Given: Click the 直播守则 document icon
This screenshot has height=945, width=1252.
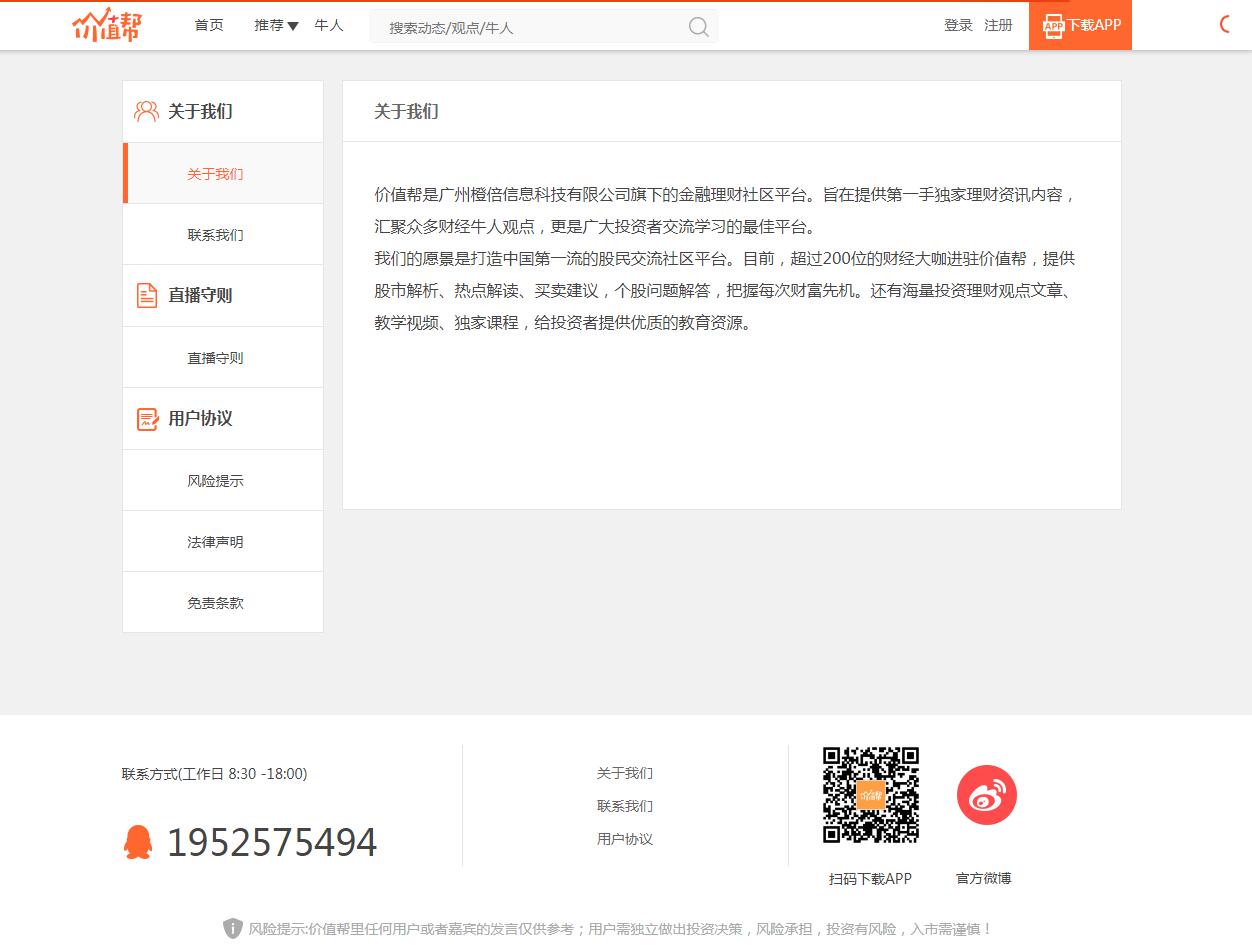Looking at the screenshot, I should coord(147,295).
